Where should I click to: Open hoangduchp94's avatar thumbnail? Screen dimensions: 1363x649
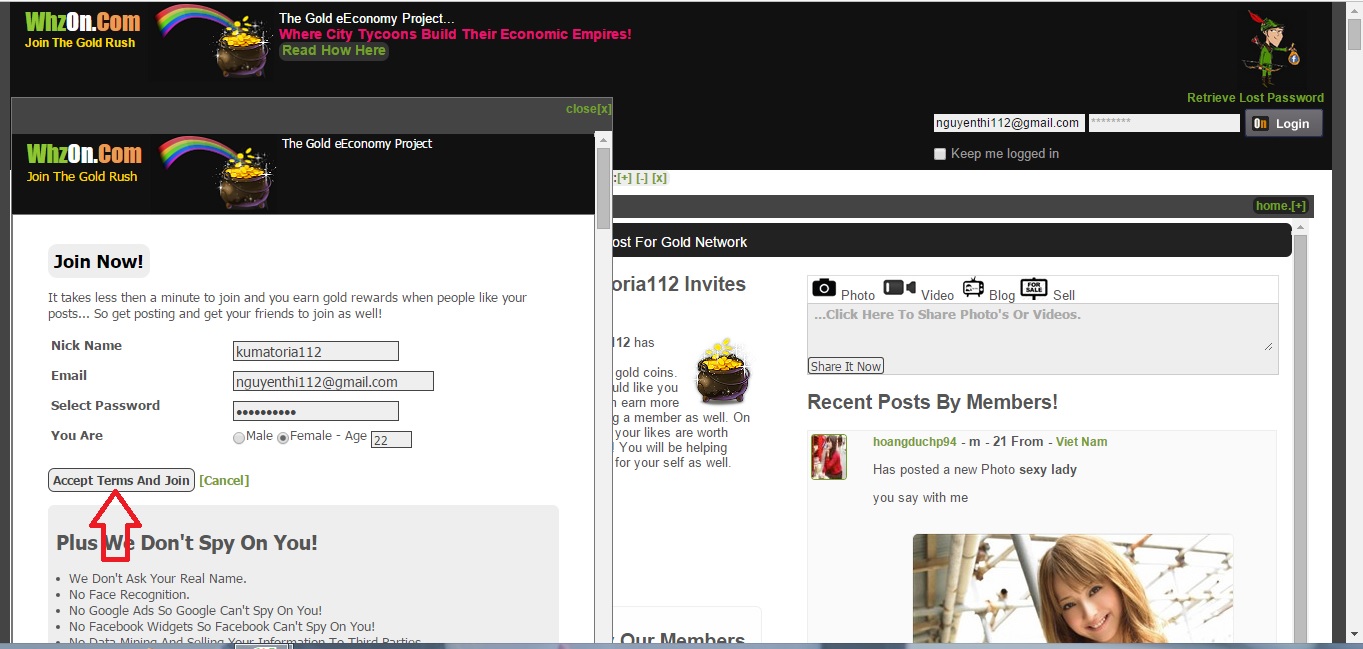pyautogui.click(x=829, y=457)
